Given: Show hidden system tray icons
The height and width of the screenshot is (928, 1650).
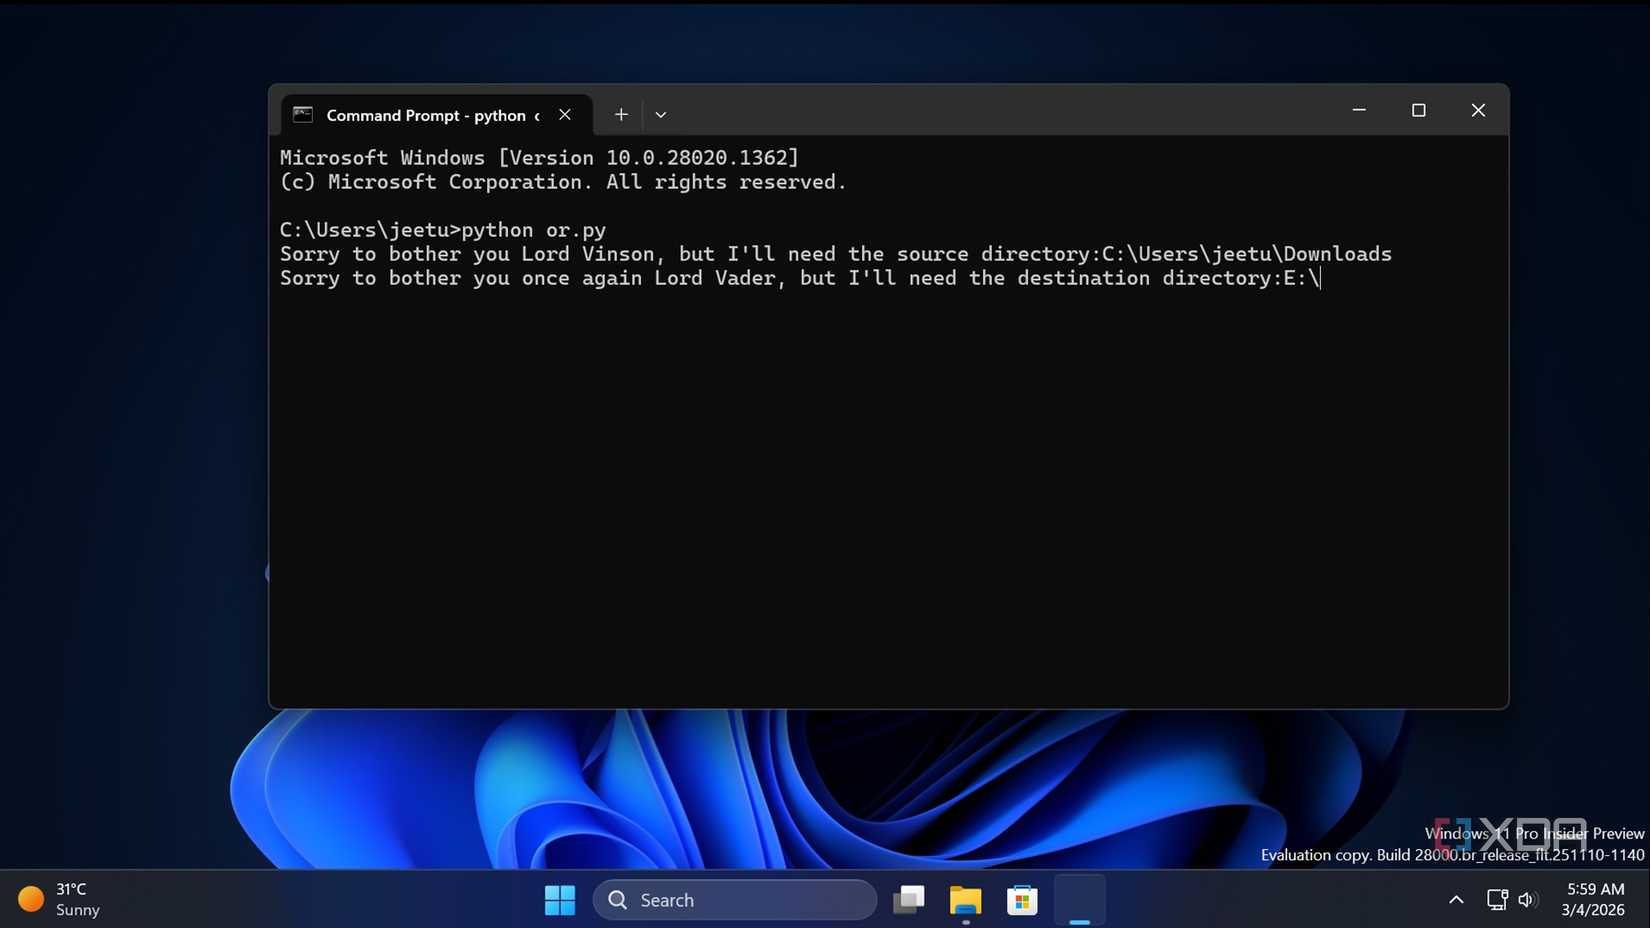Looking at the screenshot, I should click(x=1456, y=900).
